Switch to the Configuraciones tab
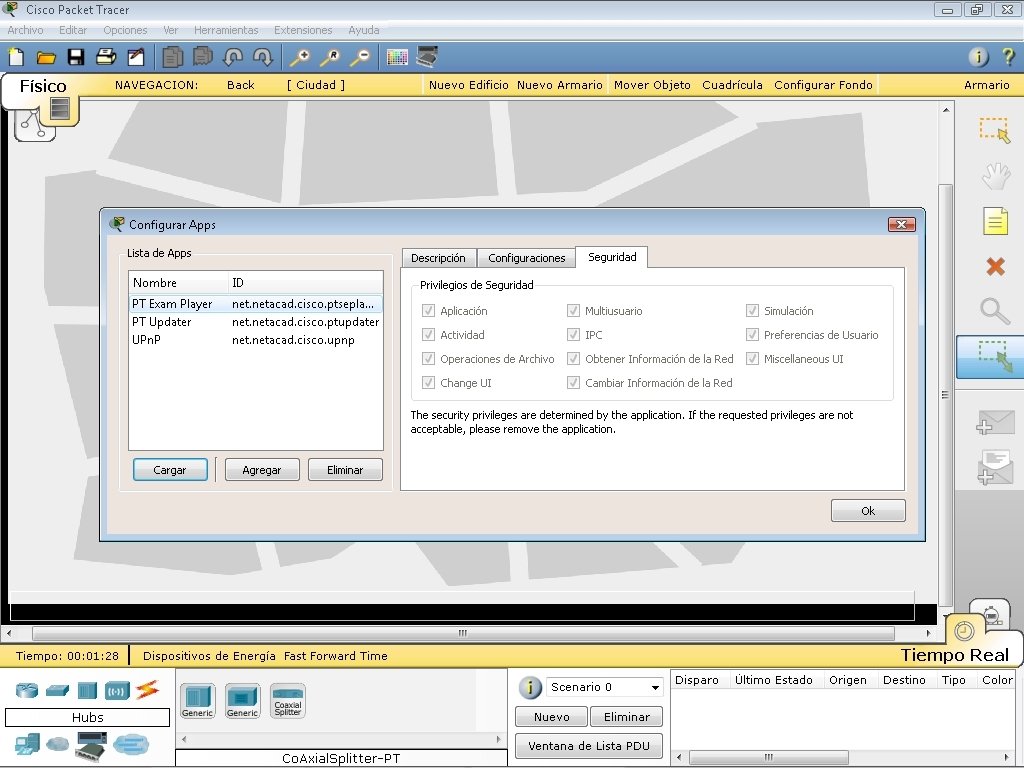 (526, 258)
